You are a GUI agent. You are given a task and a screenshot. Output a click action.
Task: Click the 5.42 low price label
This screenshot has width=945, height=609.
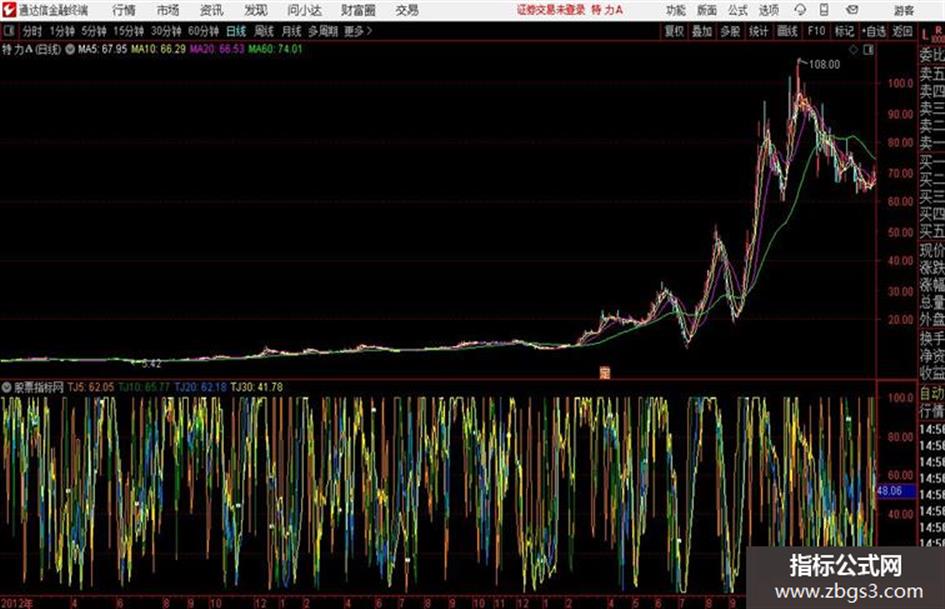point(151,364)
